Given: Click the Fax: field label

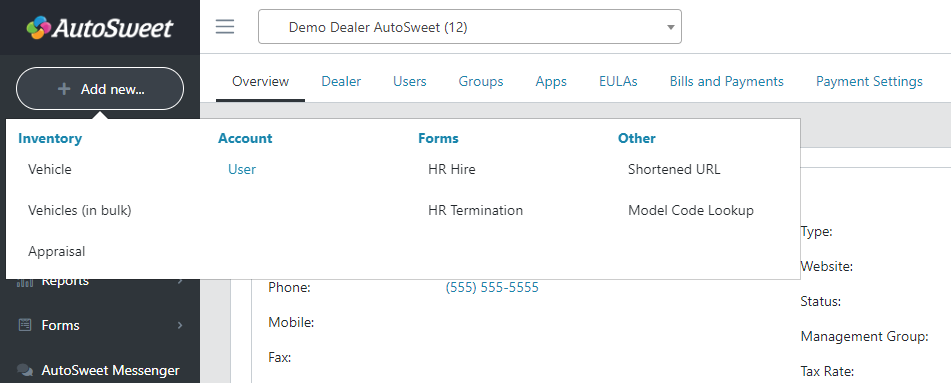Looking at the screenshot, I should pyautogui.click(x=280, y=358).
